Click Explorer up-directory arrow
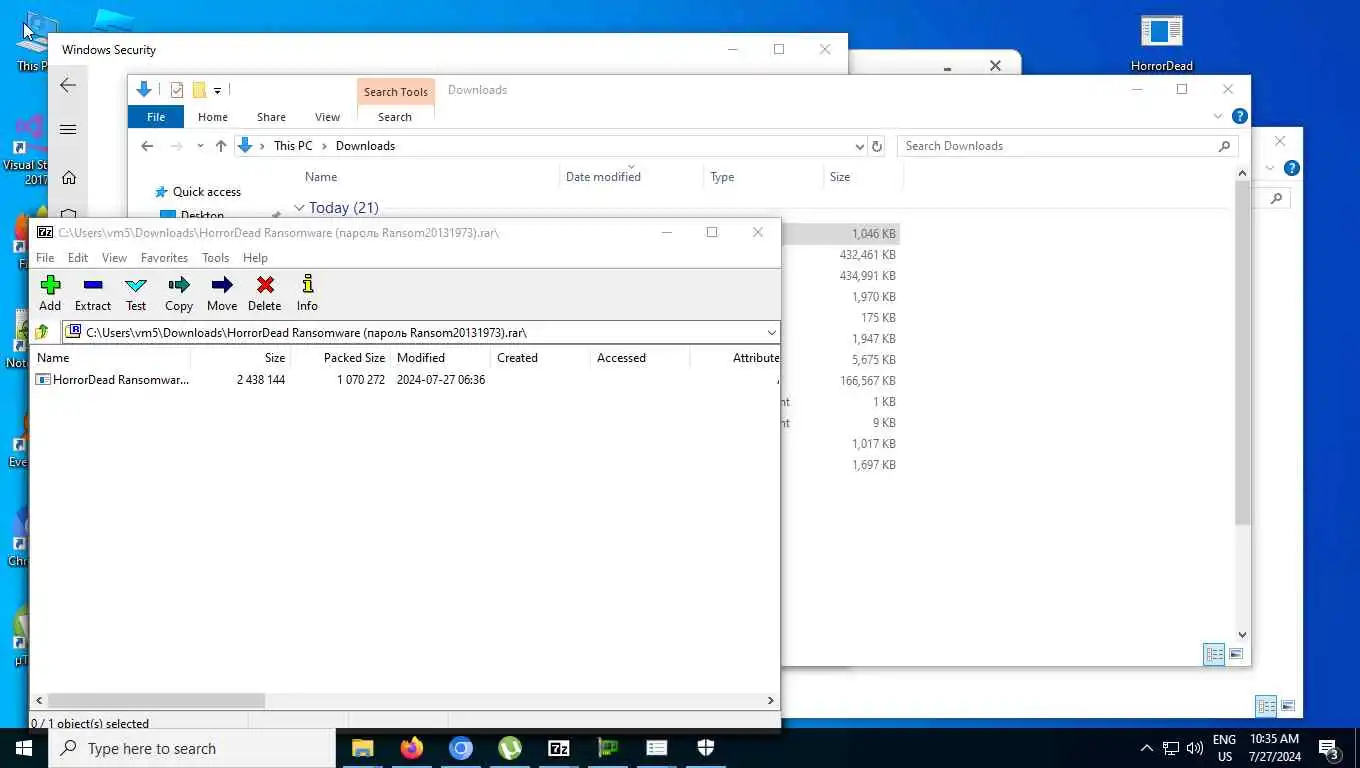Image resolution: width=1360 pixels, height=768 pixels. pos(221,146)
